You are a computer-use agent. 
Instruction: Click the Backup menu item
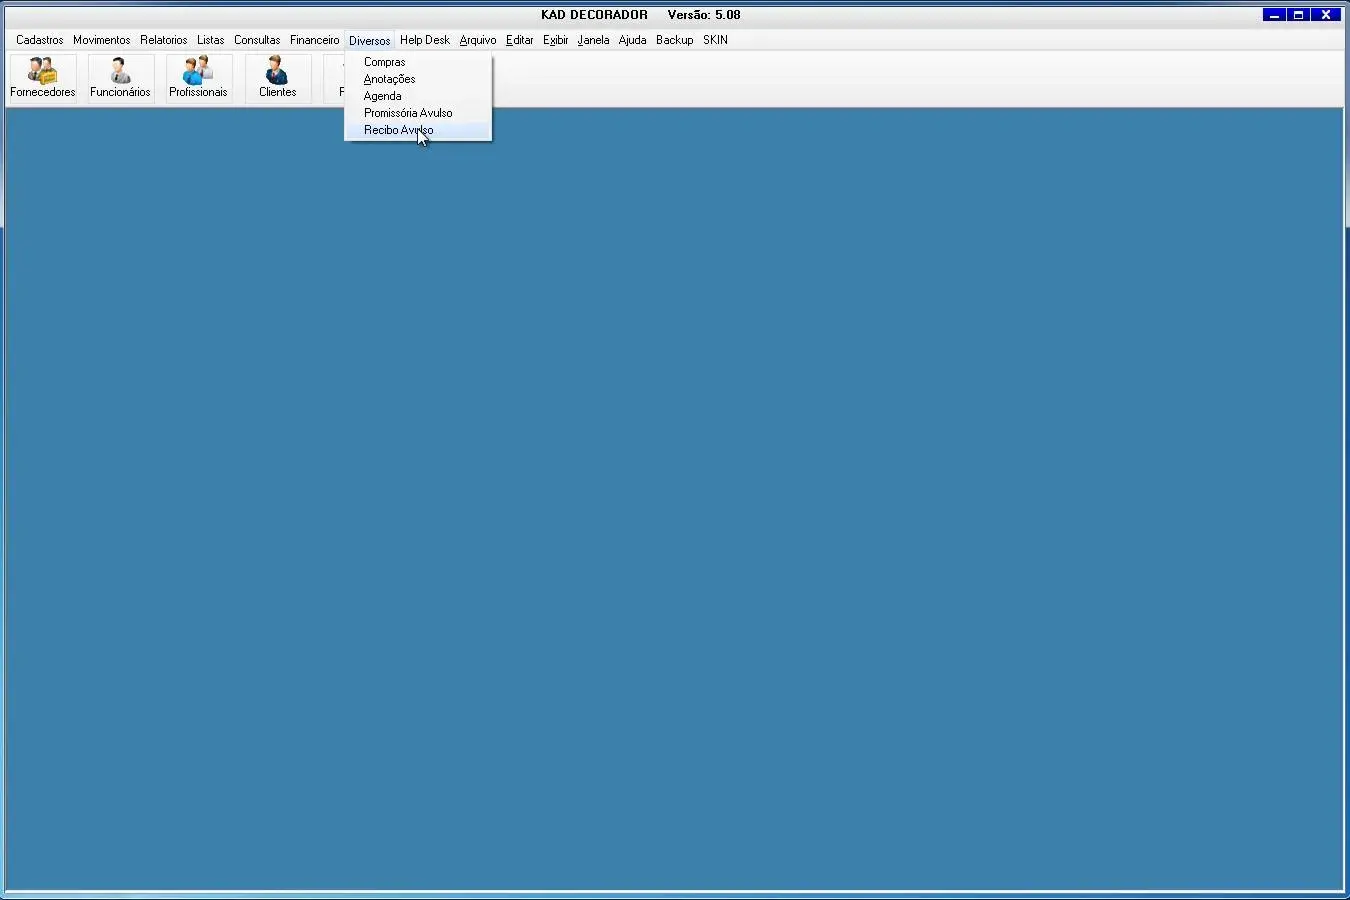click(x=675, y=40)
